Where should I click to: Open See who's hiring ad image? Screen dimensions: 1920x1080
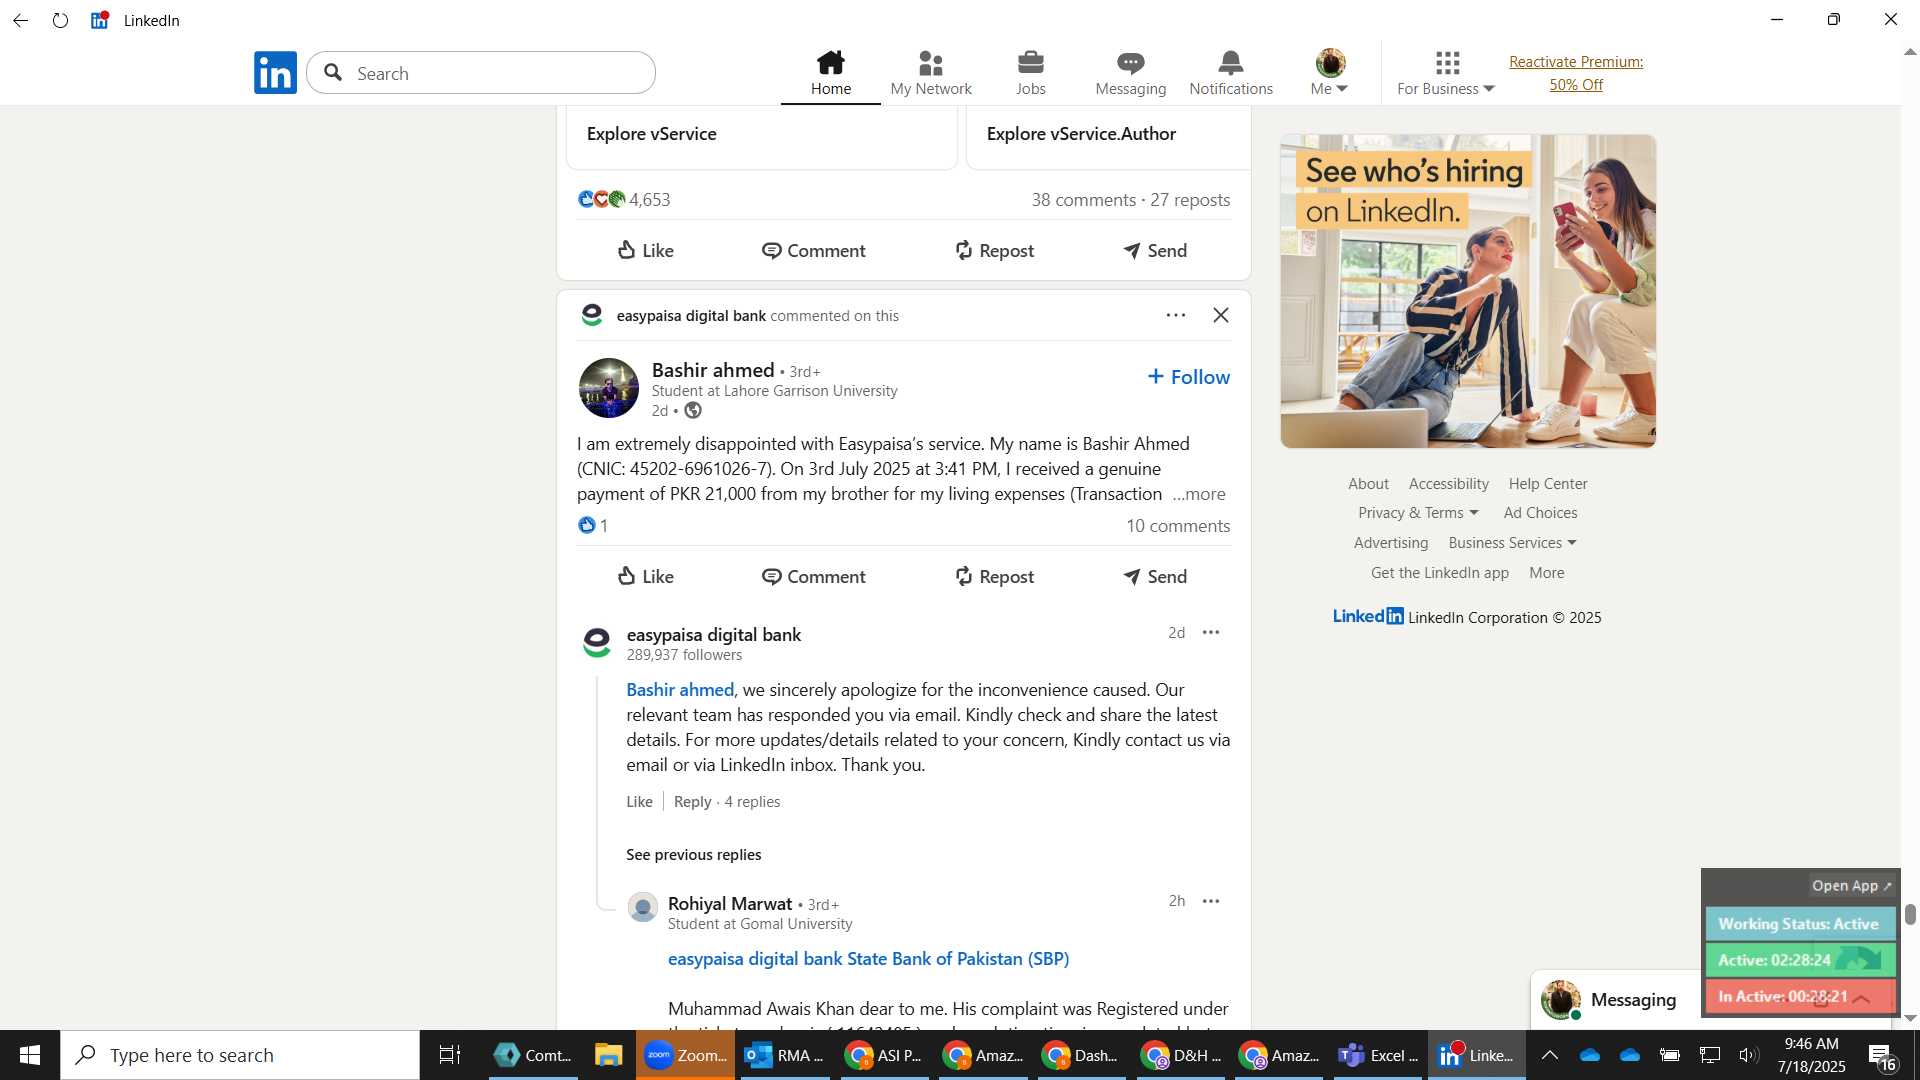[x=1468, y=291]
